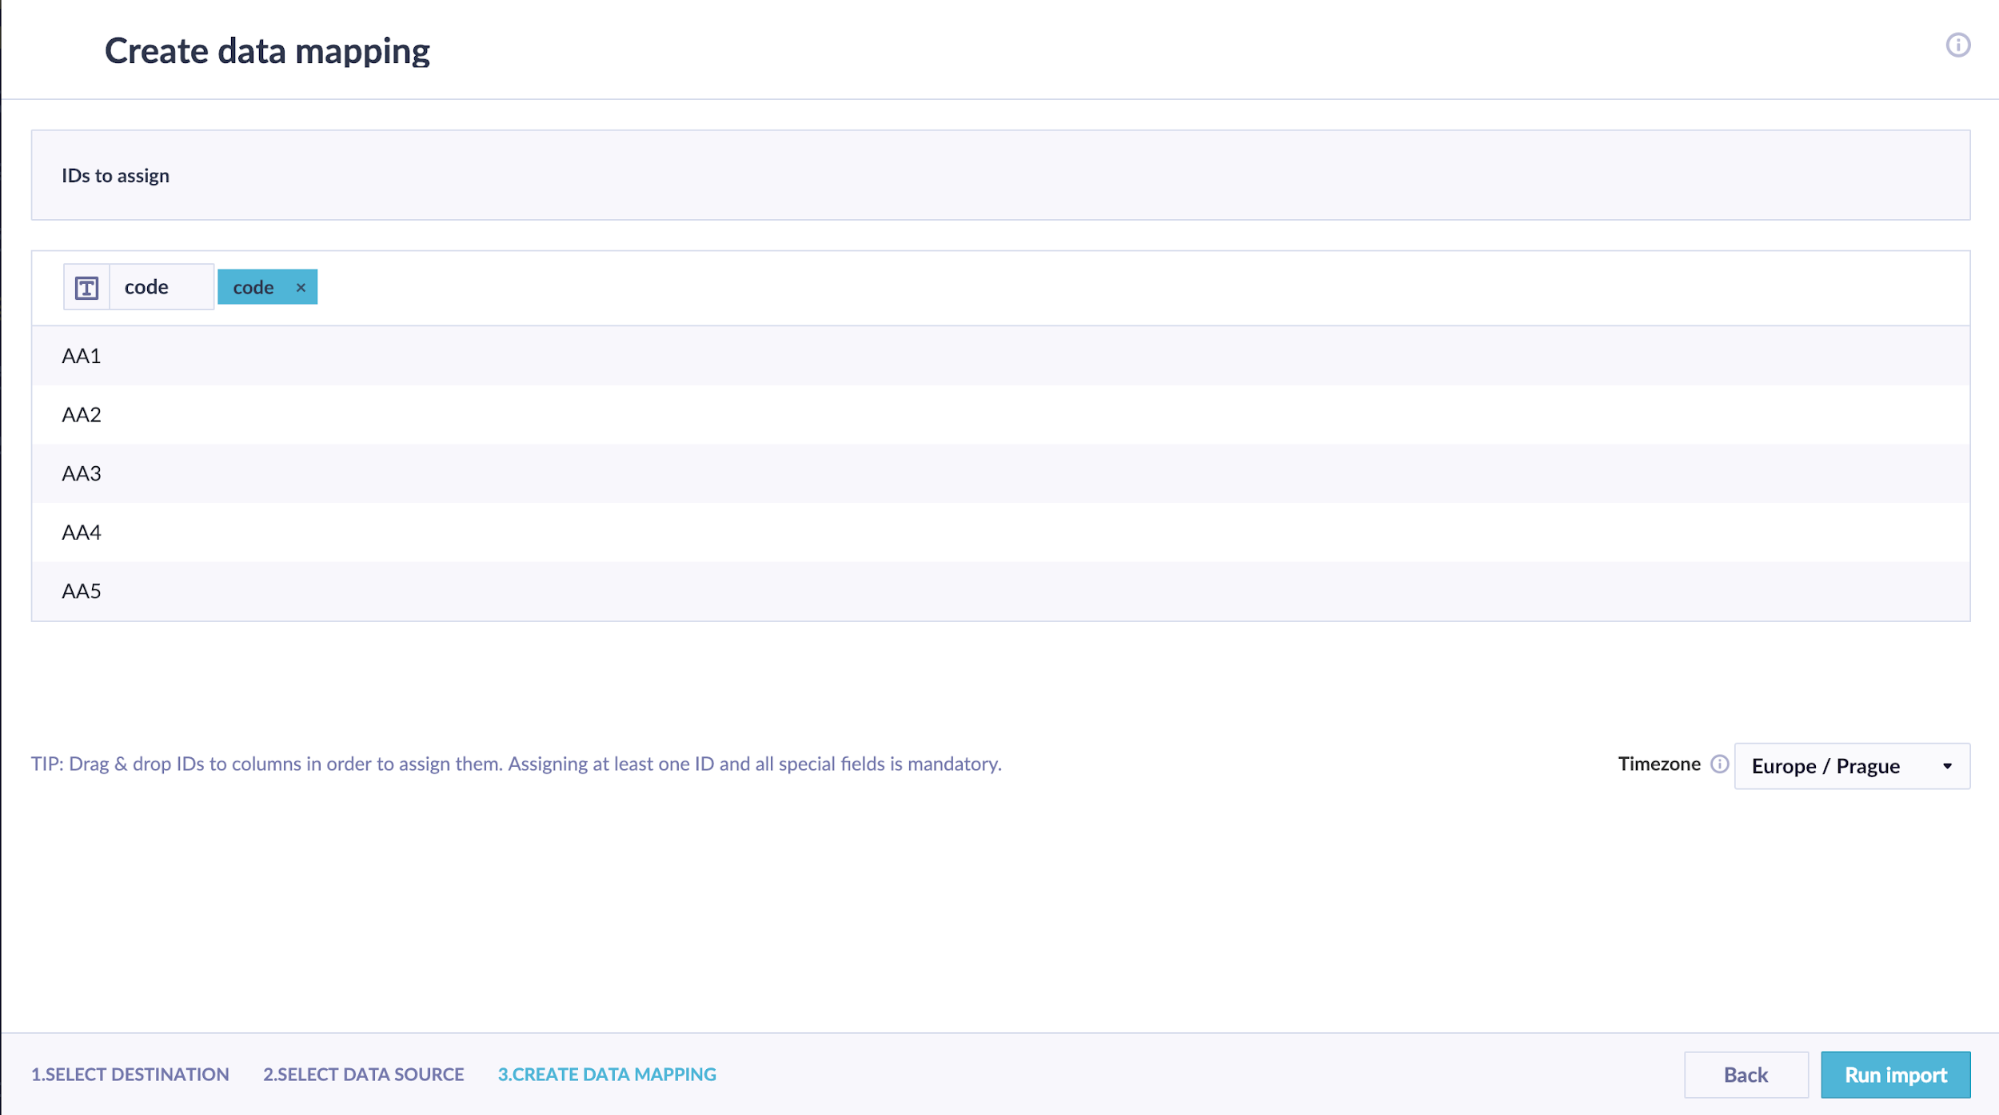Click the timezone dropdown arrow
This screenshot has width=1999, height=1115.
(1946, 766)
